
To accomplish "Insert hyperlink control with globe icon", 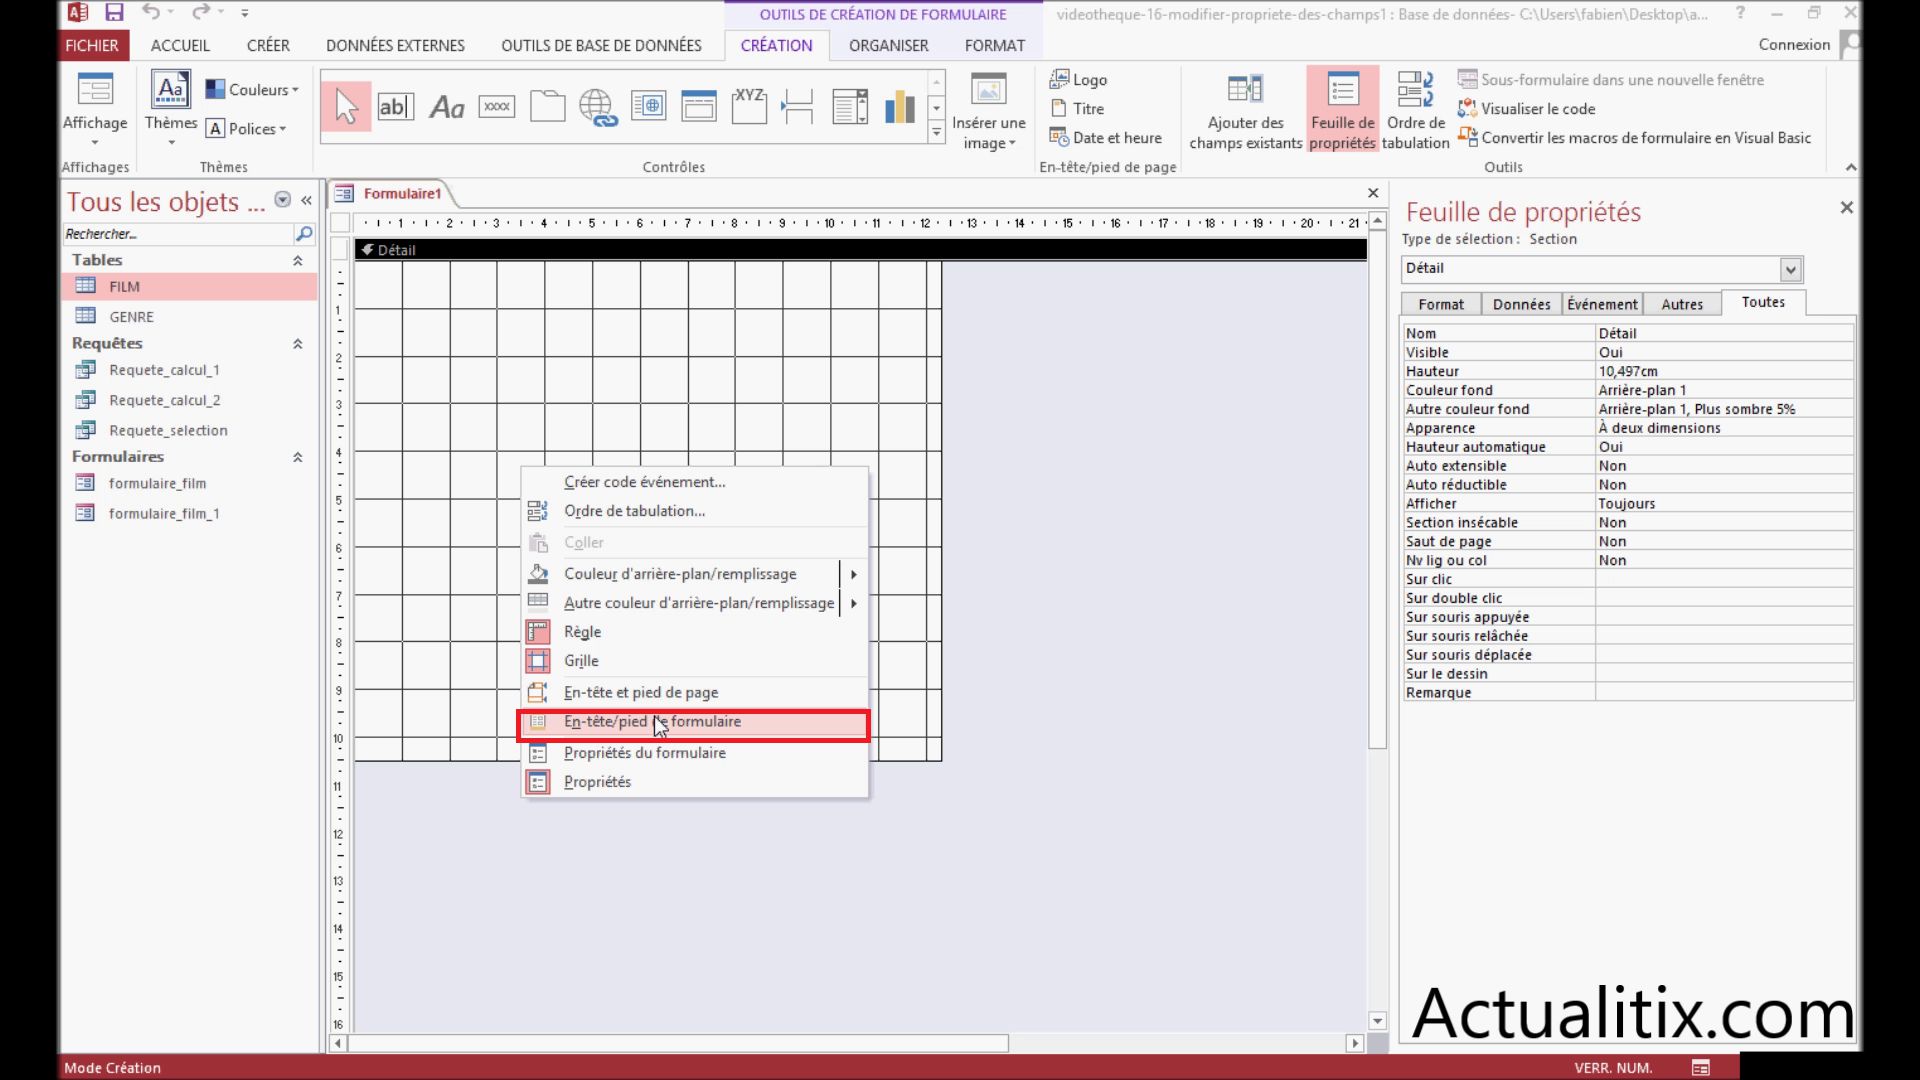I will pos(598,107).
